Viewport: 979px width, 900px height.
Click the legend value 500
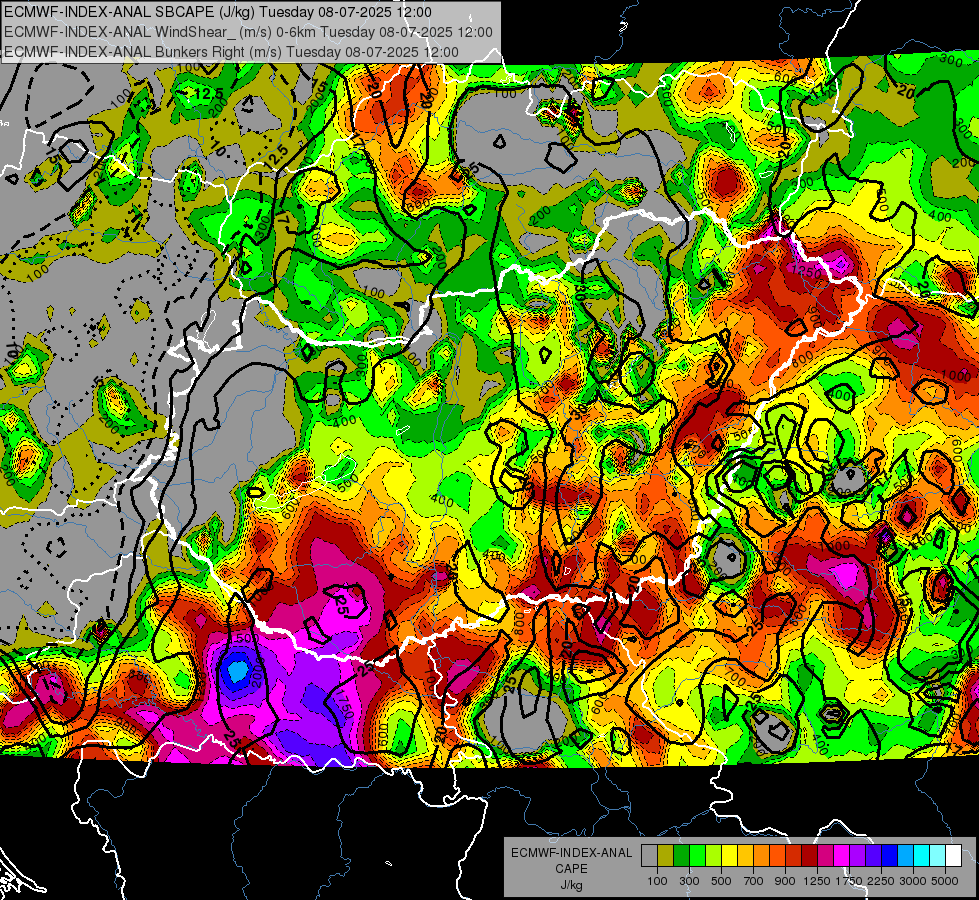[721, 881]
